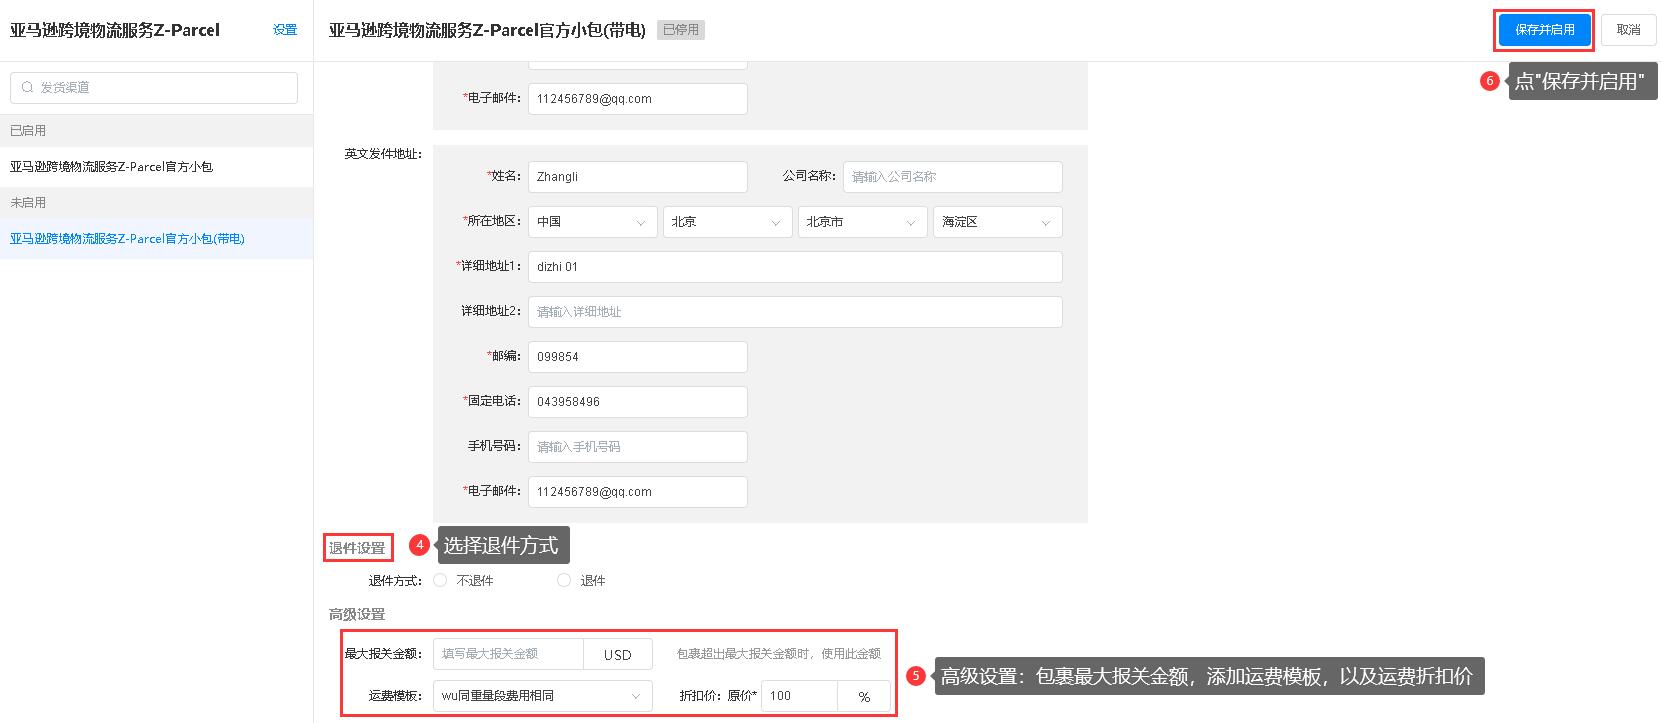
Task: Click the 保存并启用 button
Action: click(x=1544, y=30)
